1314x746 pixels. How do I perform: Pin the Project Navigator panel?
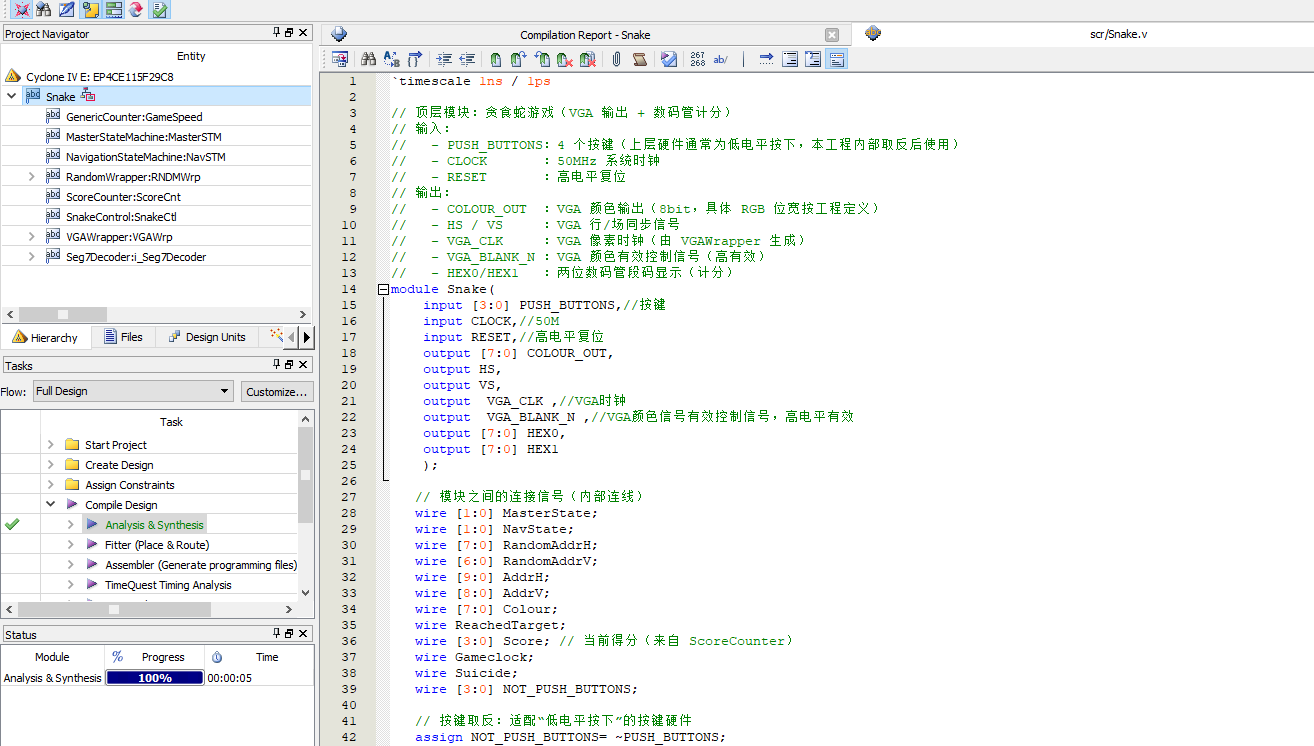click(277, 33)
